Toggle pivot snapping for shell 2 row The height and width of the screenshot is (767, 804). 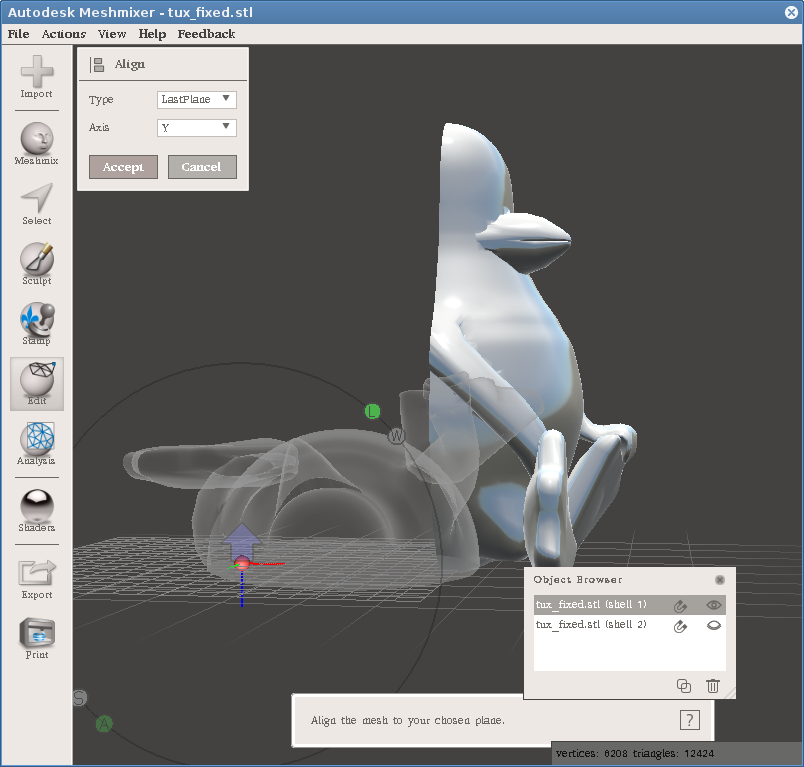[680, 625]
